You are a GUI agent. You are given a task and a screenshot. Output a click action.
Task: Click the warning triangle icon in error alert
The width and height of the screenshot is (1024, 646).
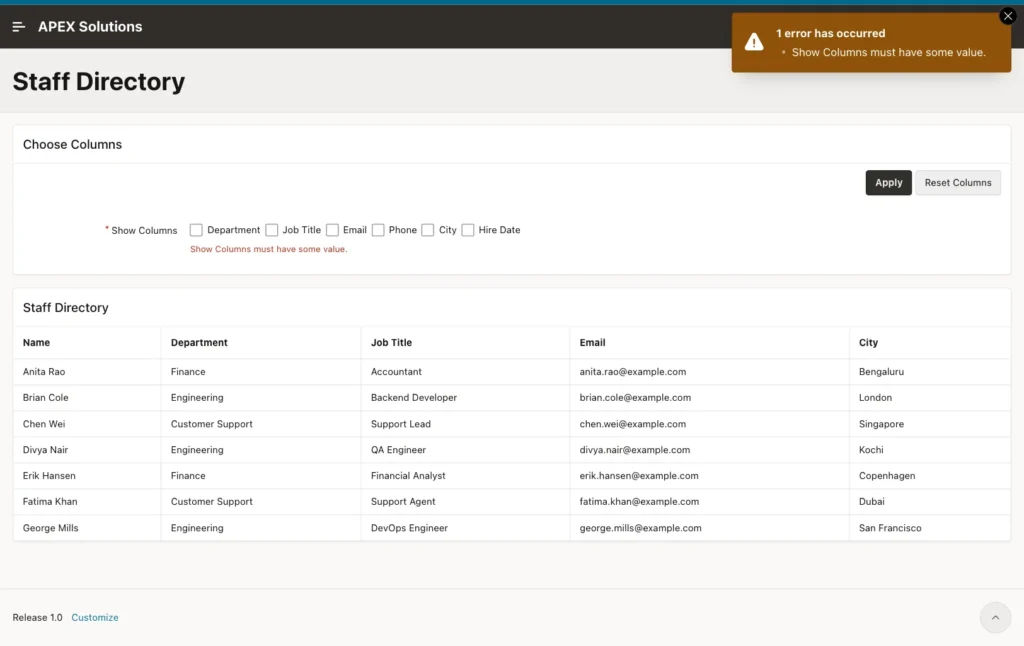[754, 42]
